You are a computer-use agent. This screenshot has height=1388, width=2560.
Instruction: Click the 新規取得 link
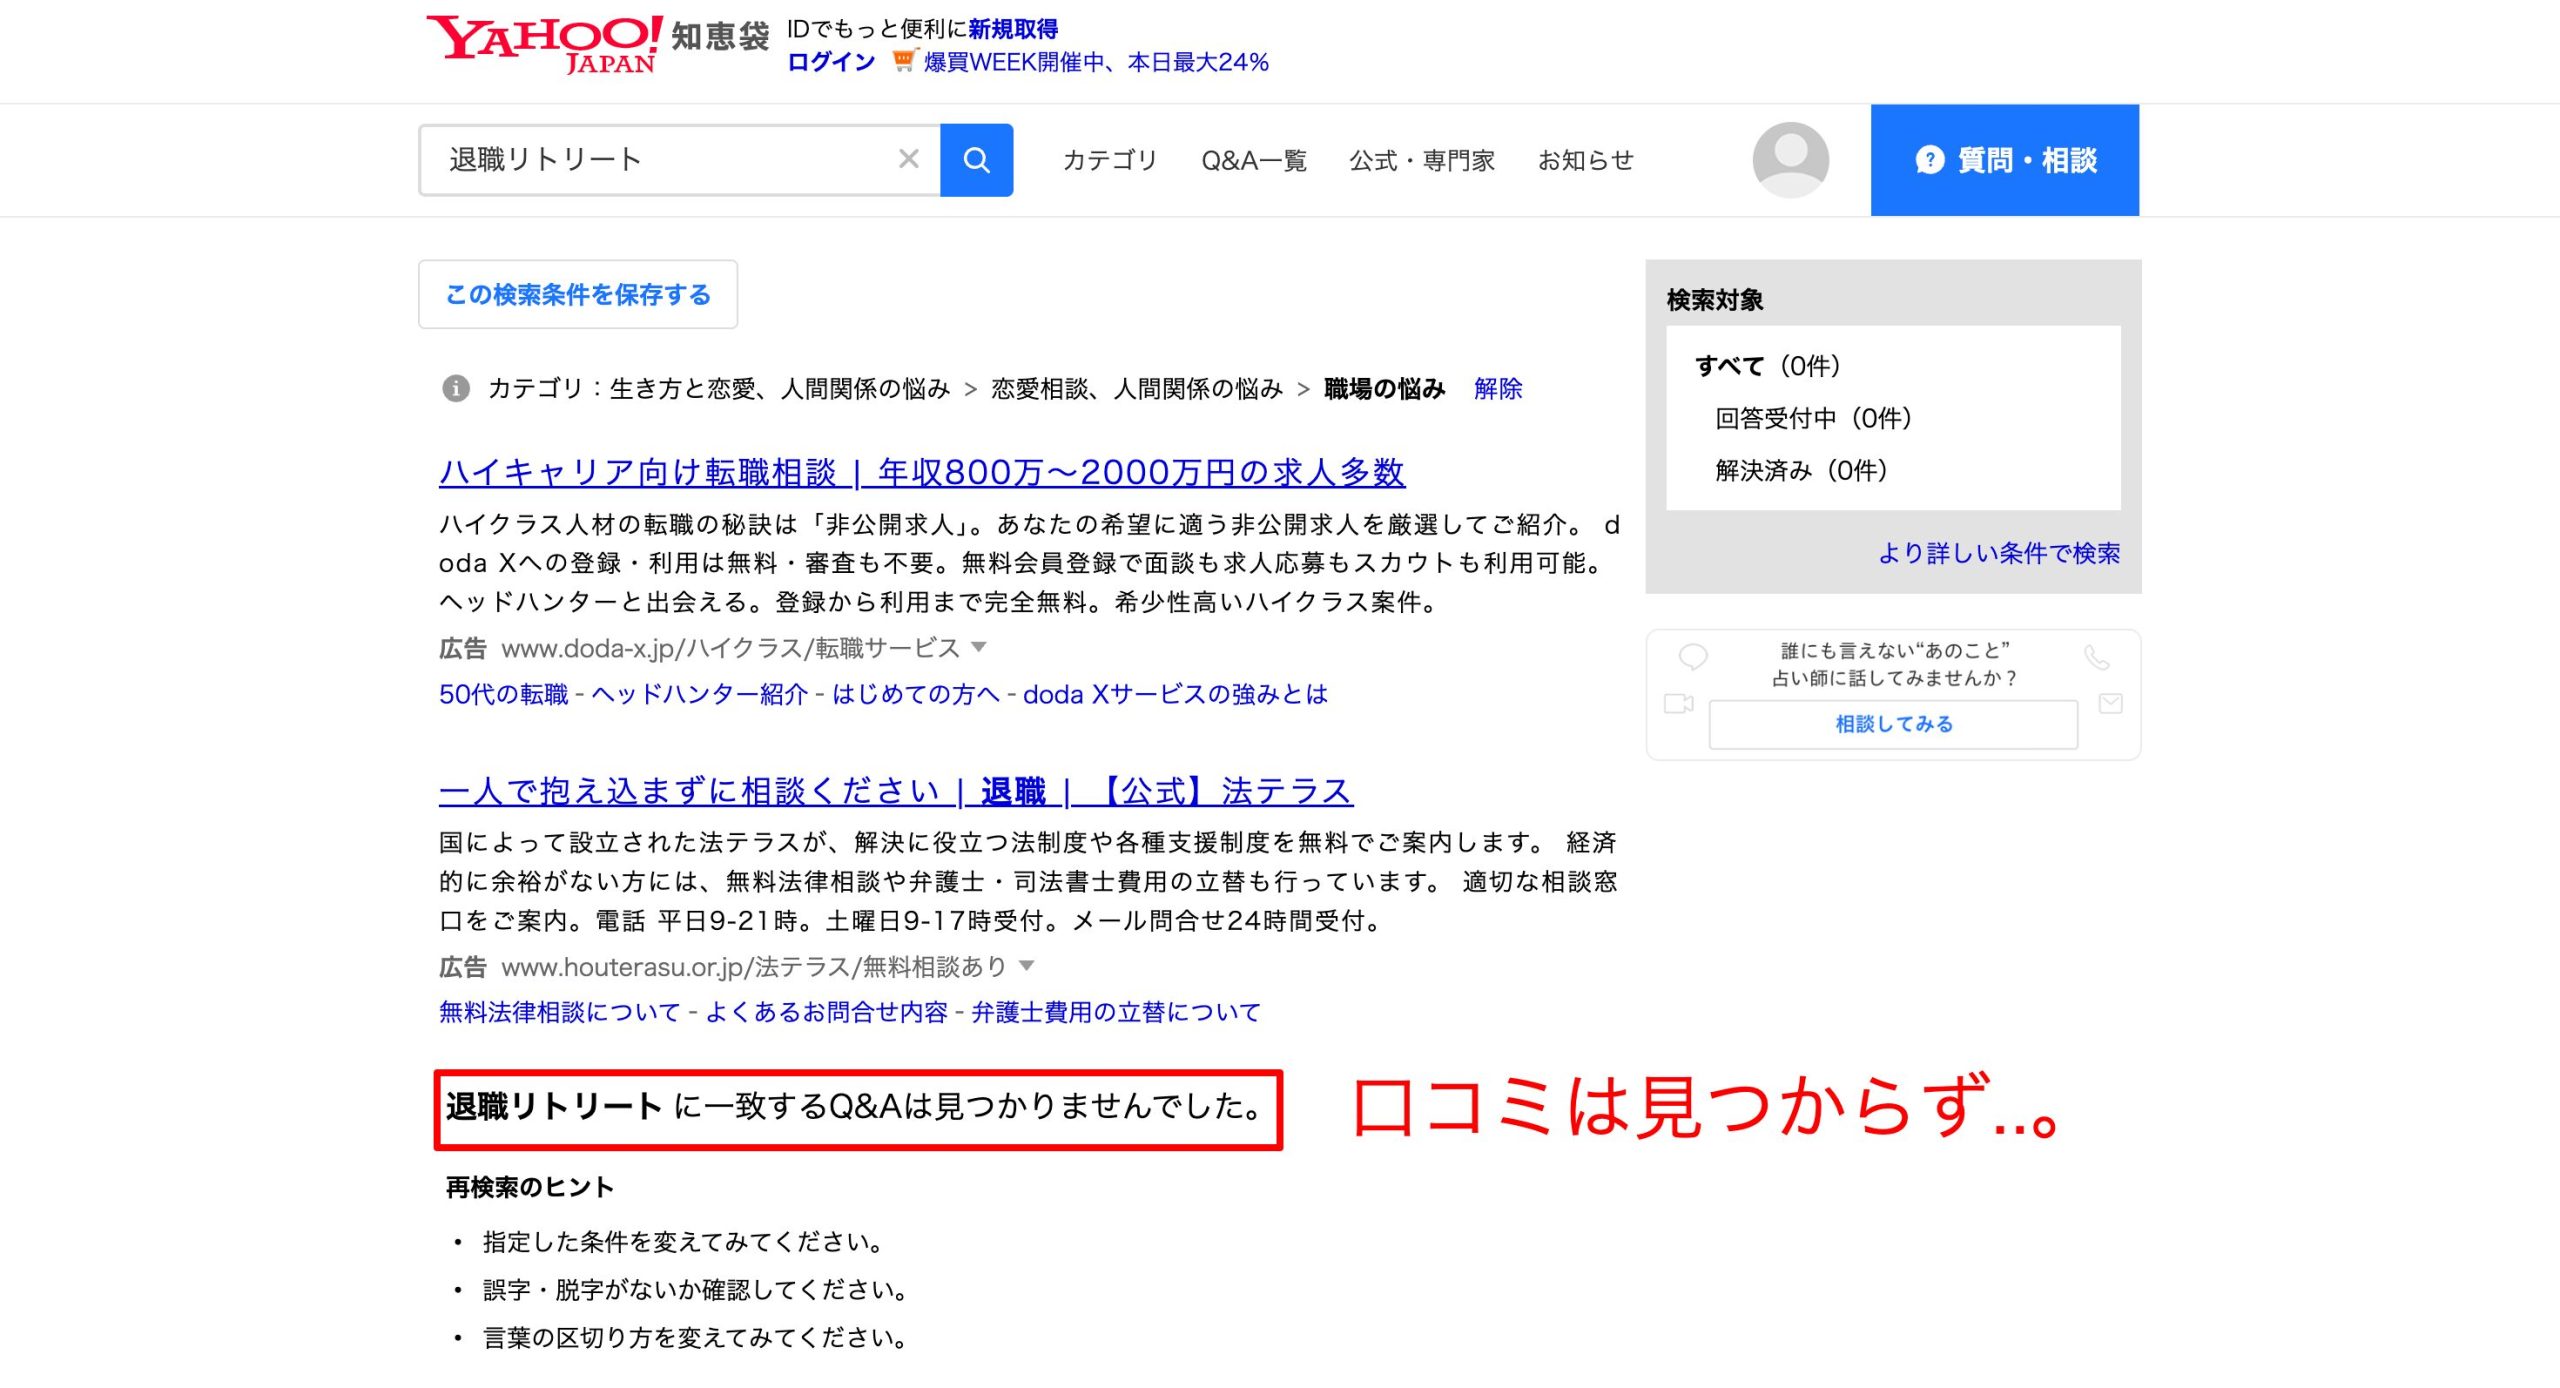1013,29
